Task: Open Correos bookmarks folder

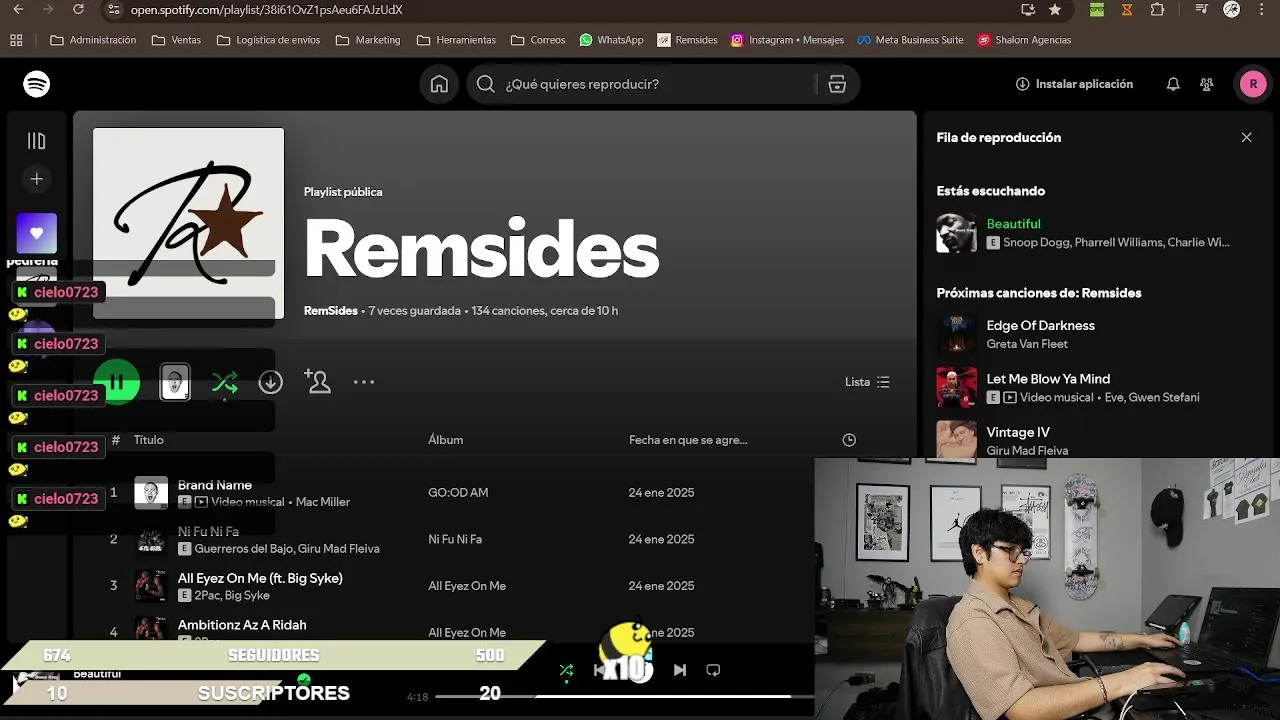Action: 538,40
